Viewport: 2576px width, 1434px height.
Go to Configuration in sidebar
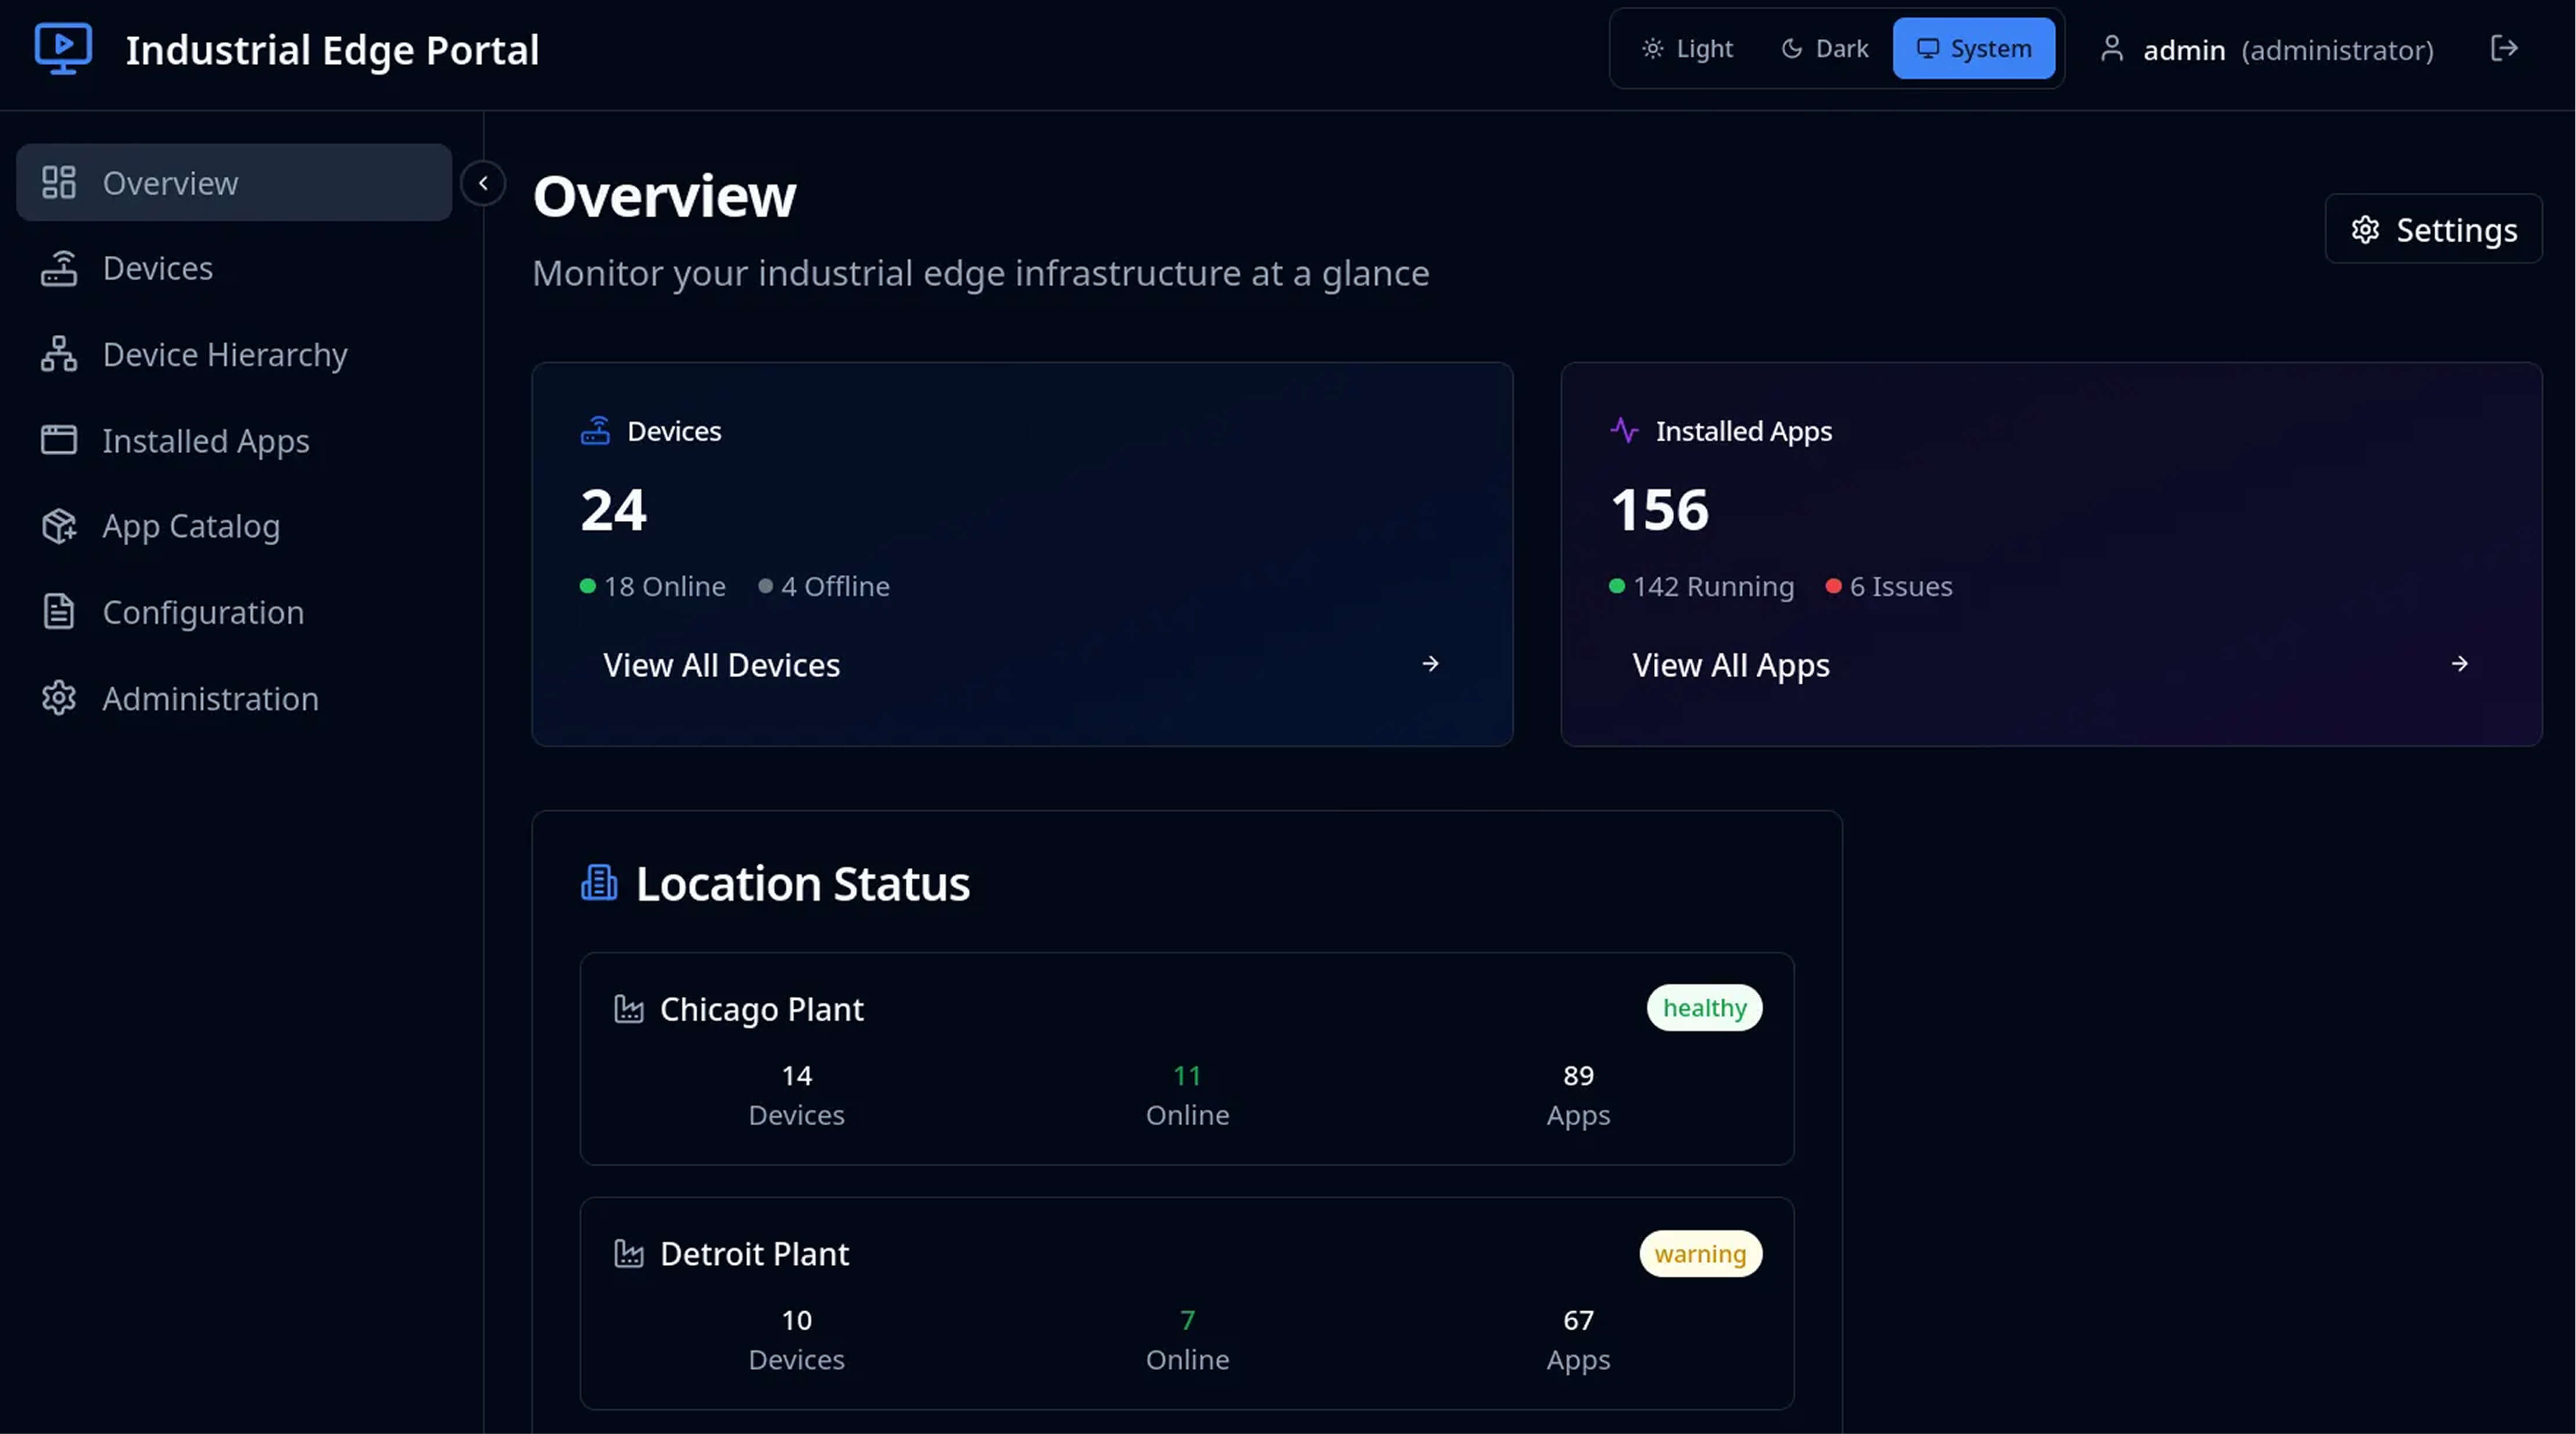click(203, 612)
